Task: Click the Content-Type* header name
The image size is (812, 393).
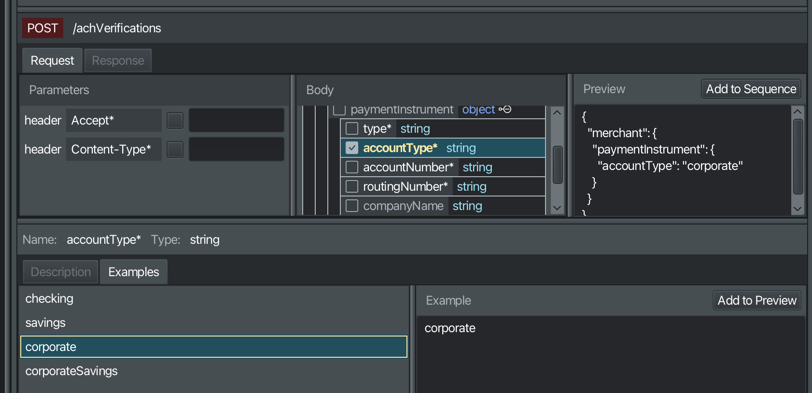Action: [113, 150]
